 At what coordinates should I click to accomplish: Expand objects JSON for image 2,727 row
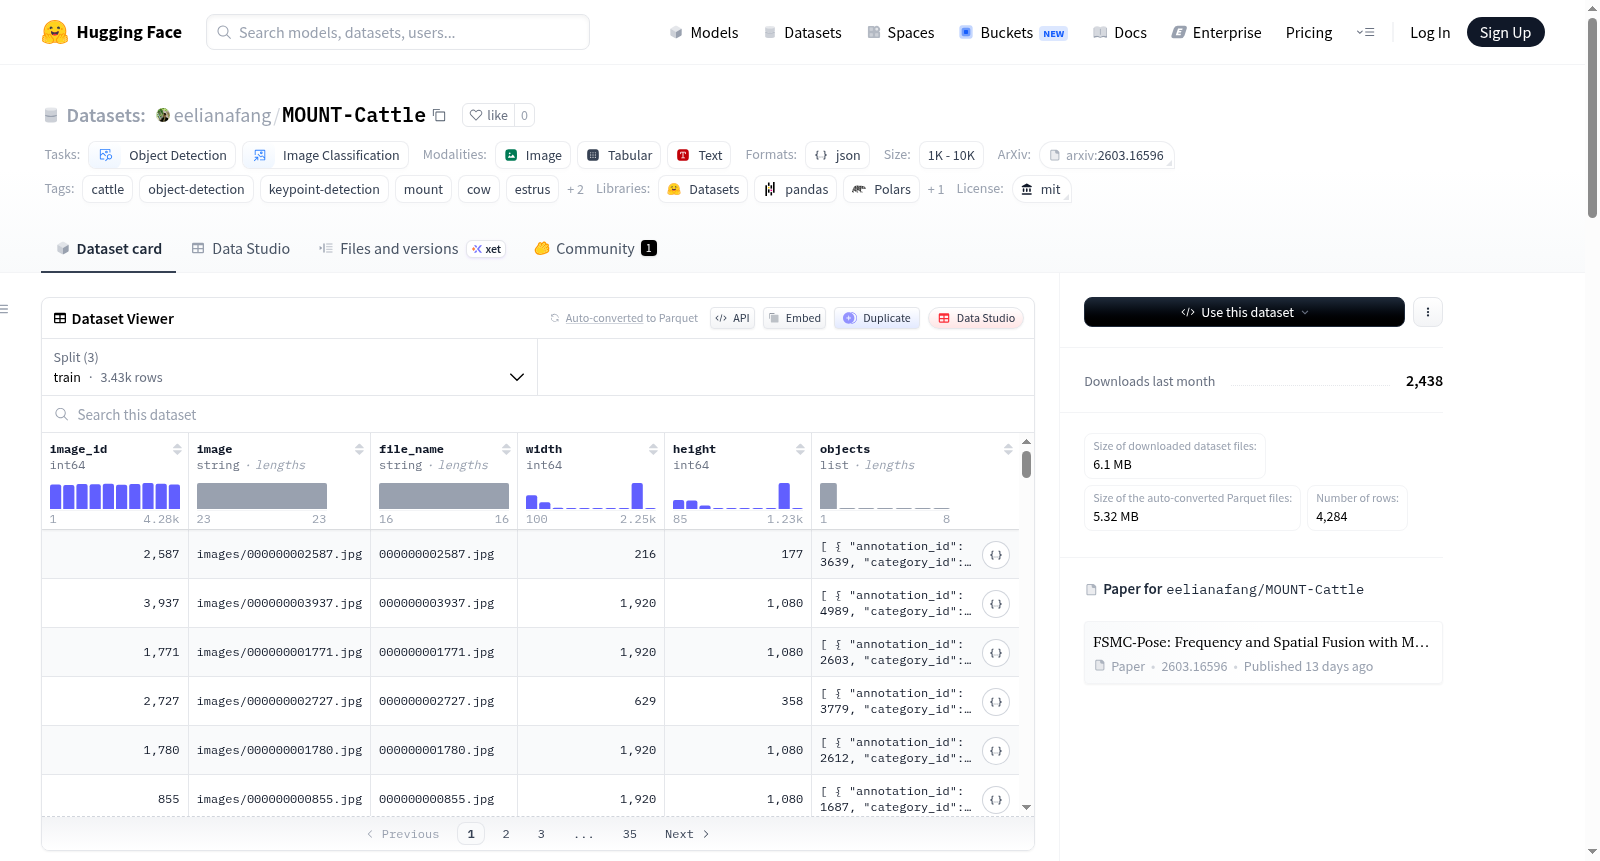[x=996, y=702]
